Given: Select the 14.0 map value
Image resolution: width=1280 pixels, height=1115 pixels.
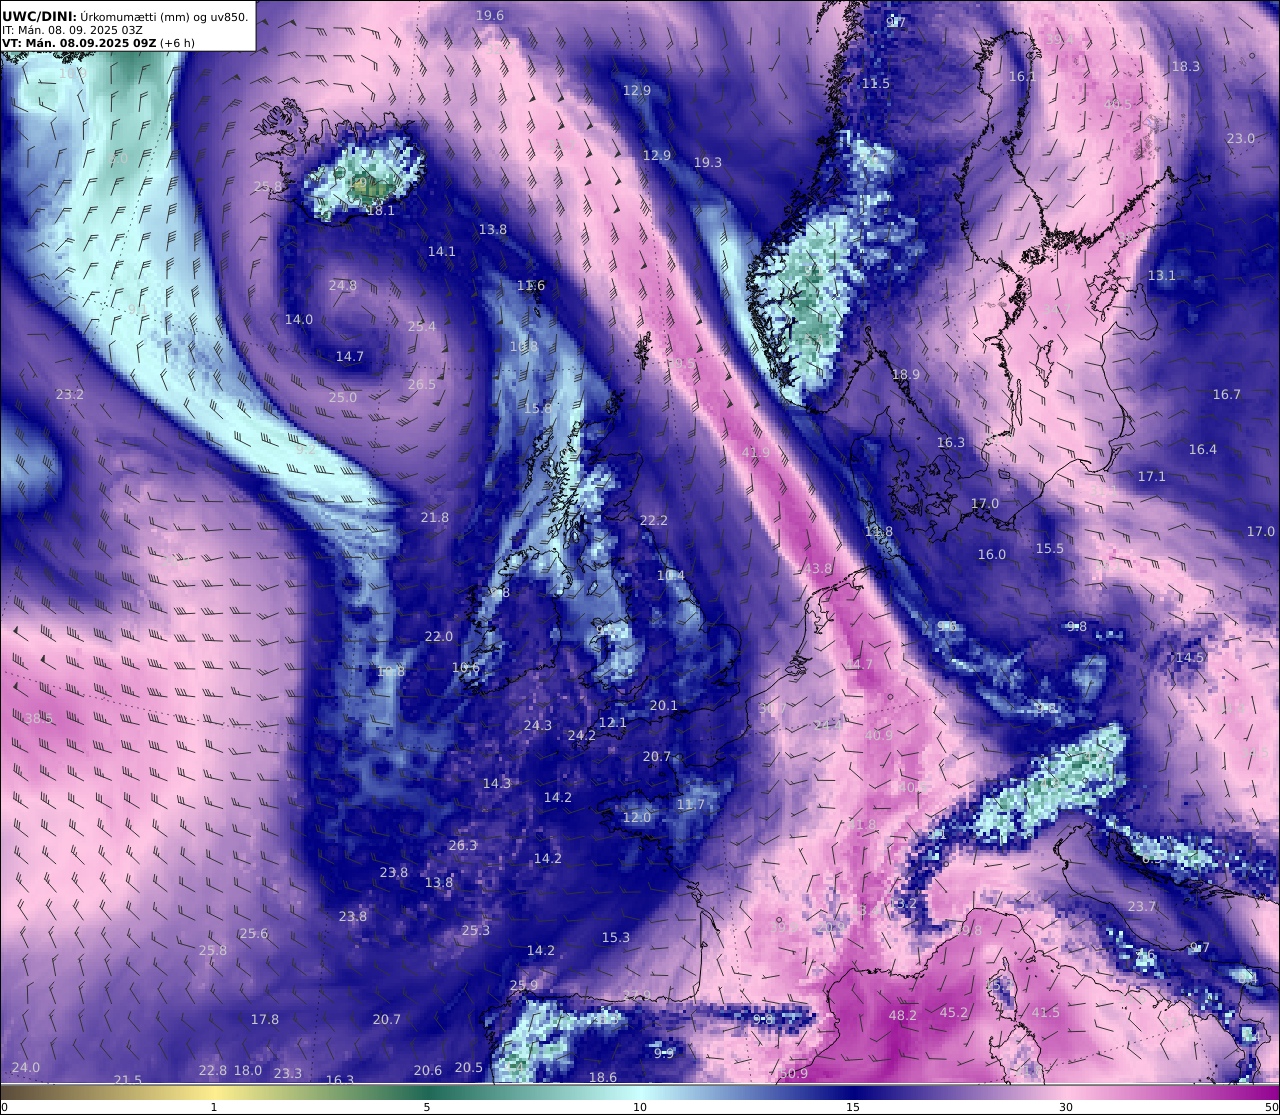Looking at the screenshot, I should (298, 319).
